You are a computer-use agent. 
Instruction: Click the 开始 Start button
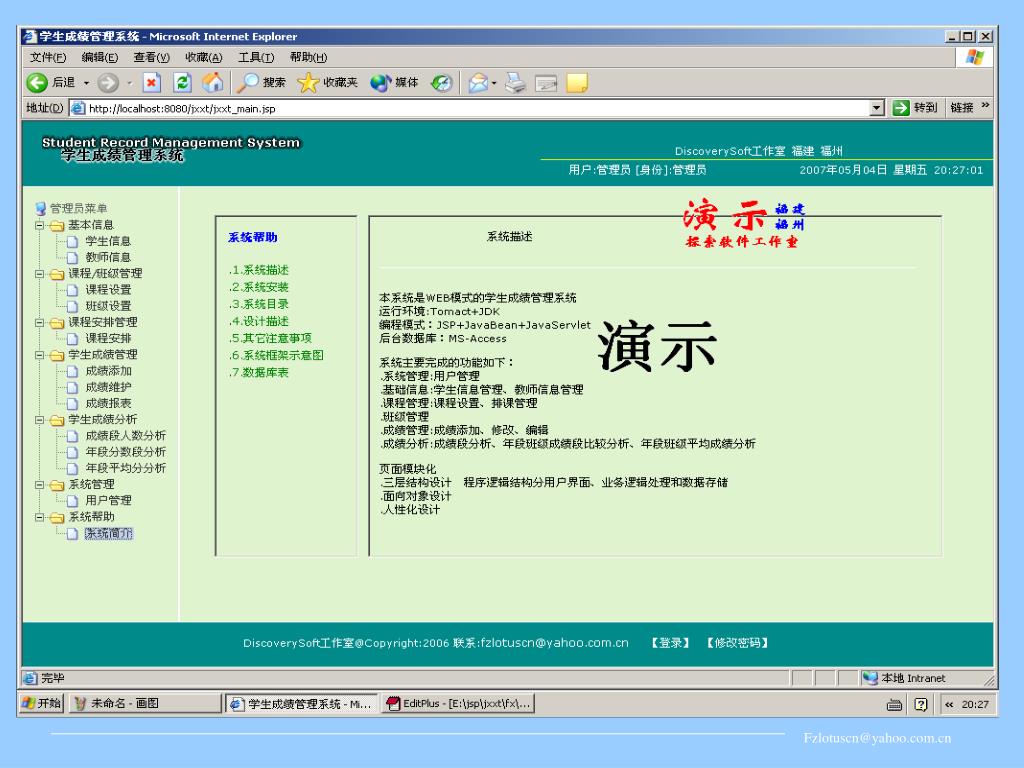tap(42, 703)
